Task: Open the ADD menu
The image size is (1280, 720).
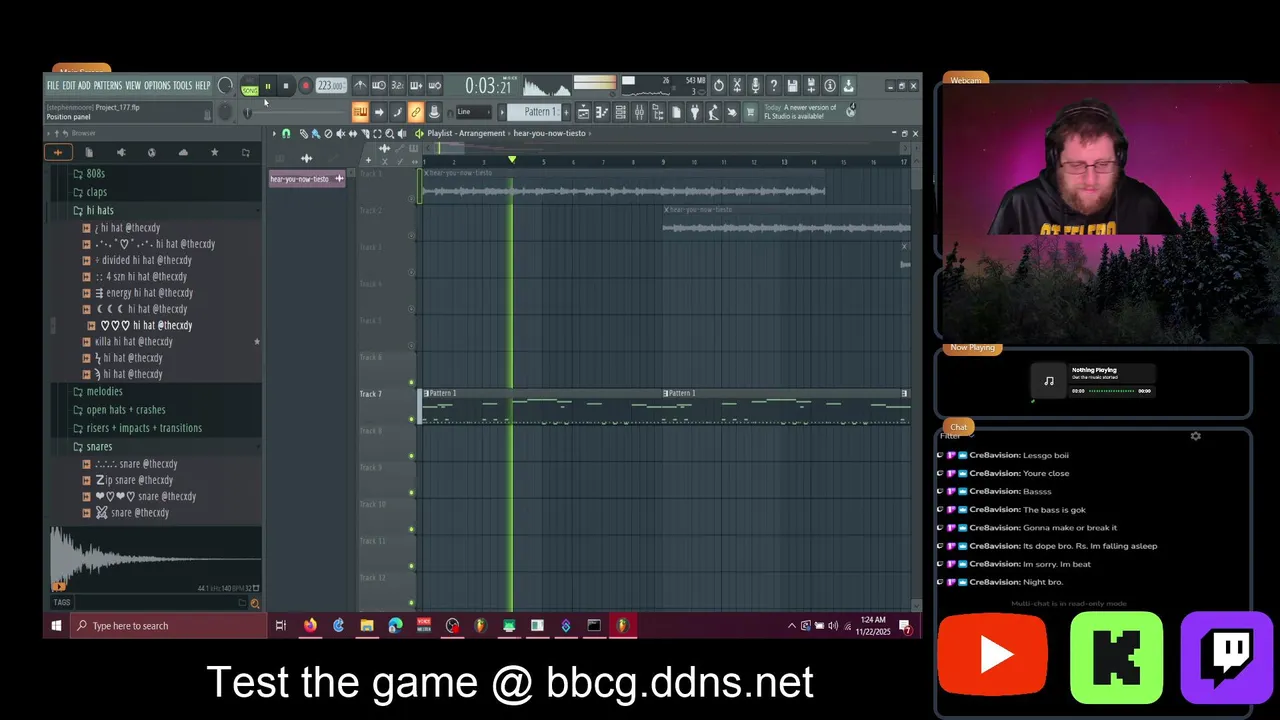Action: pos(84,86)
